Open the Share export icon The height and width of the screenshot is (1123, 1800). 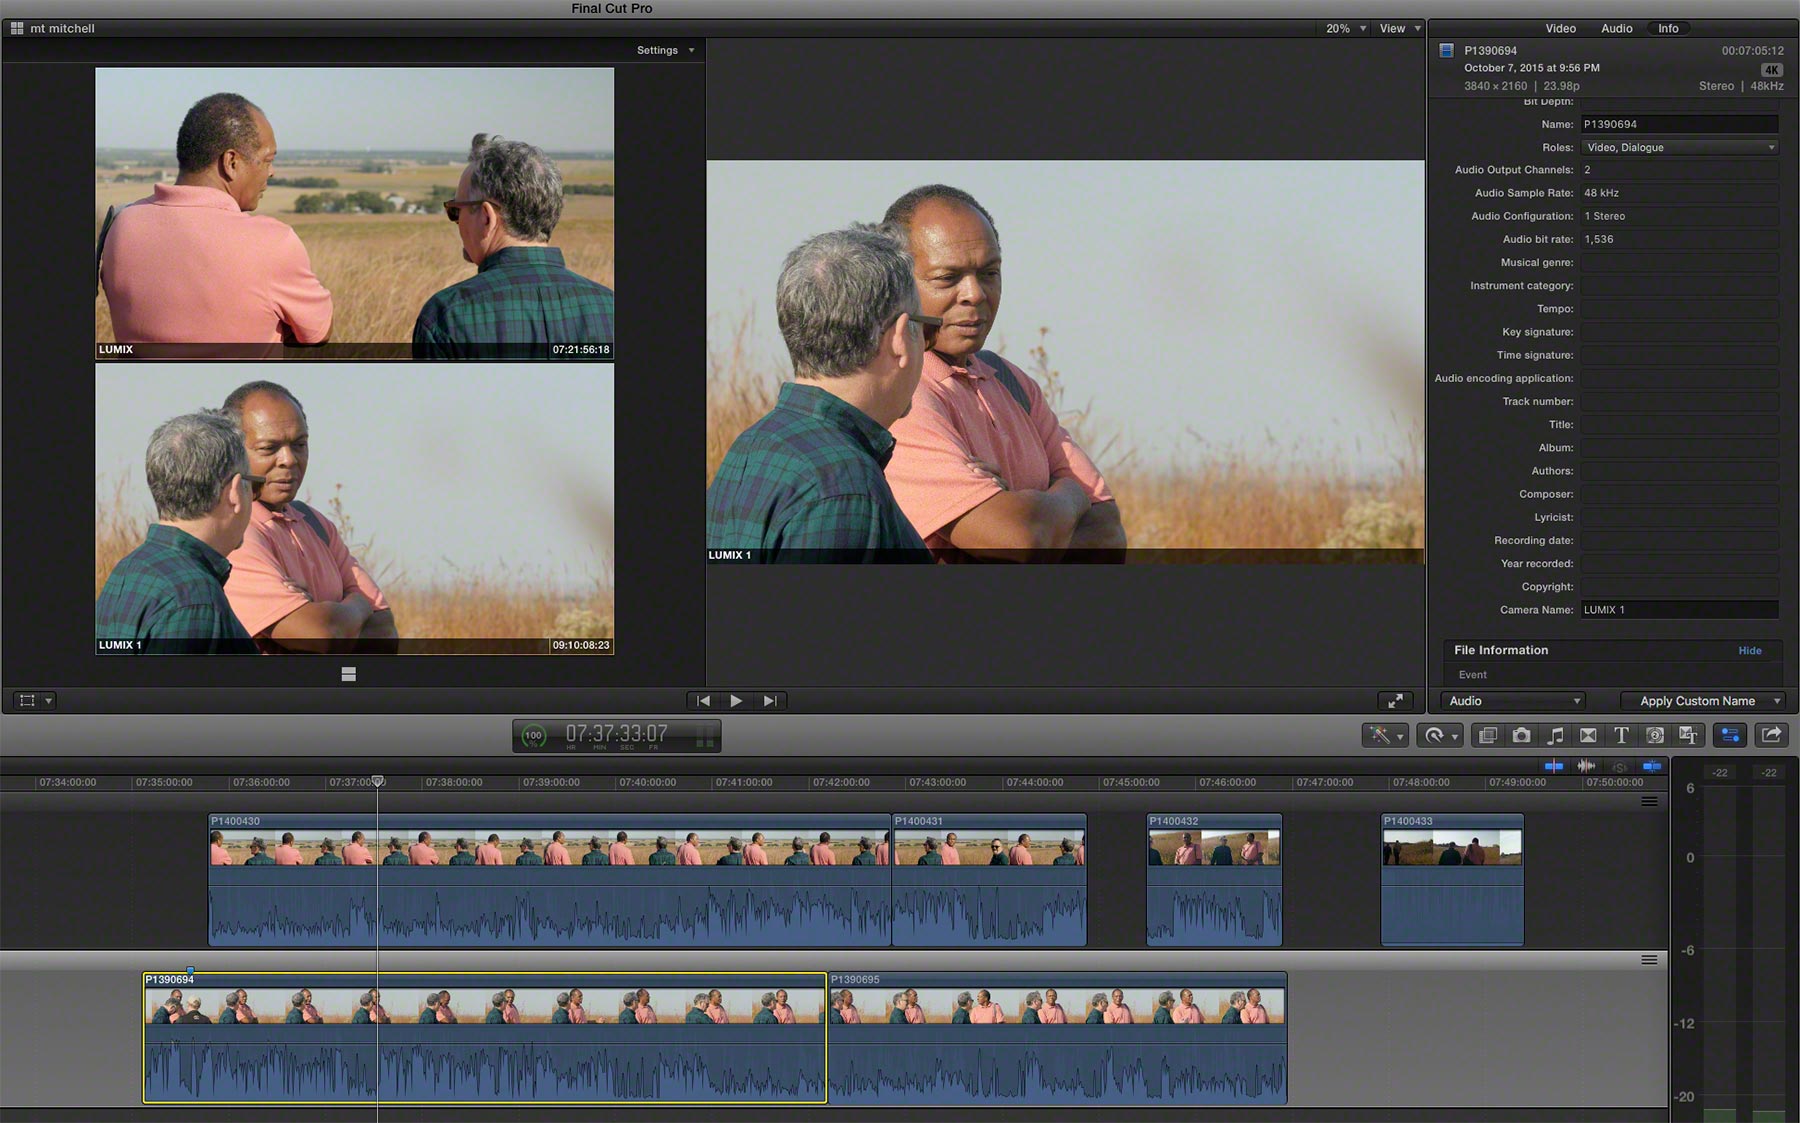pos(1771,736)
